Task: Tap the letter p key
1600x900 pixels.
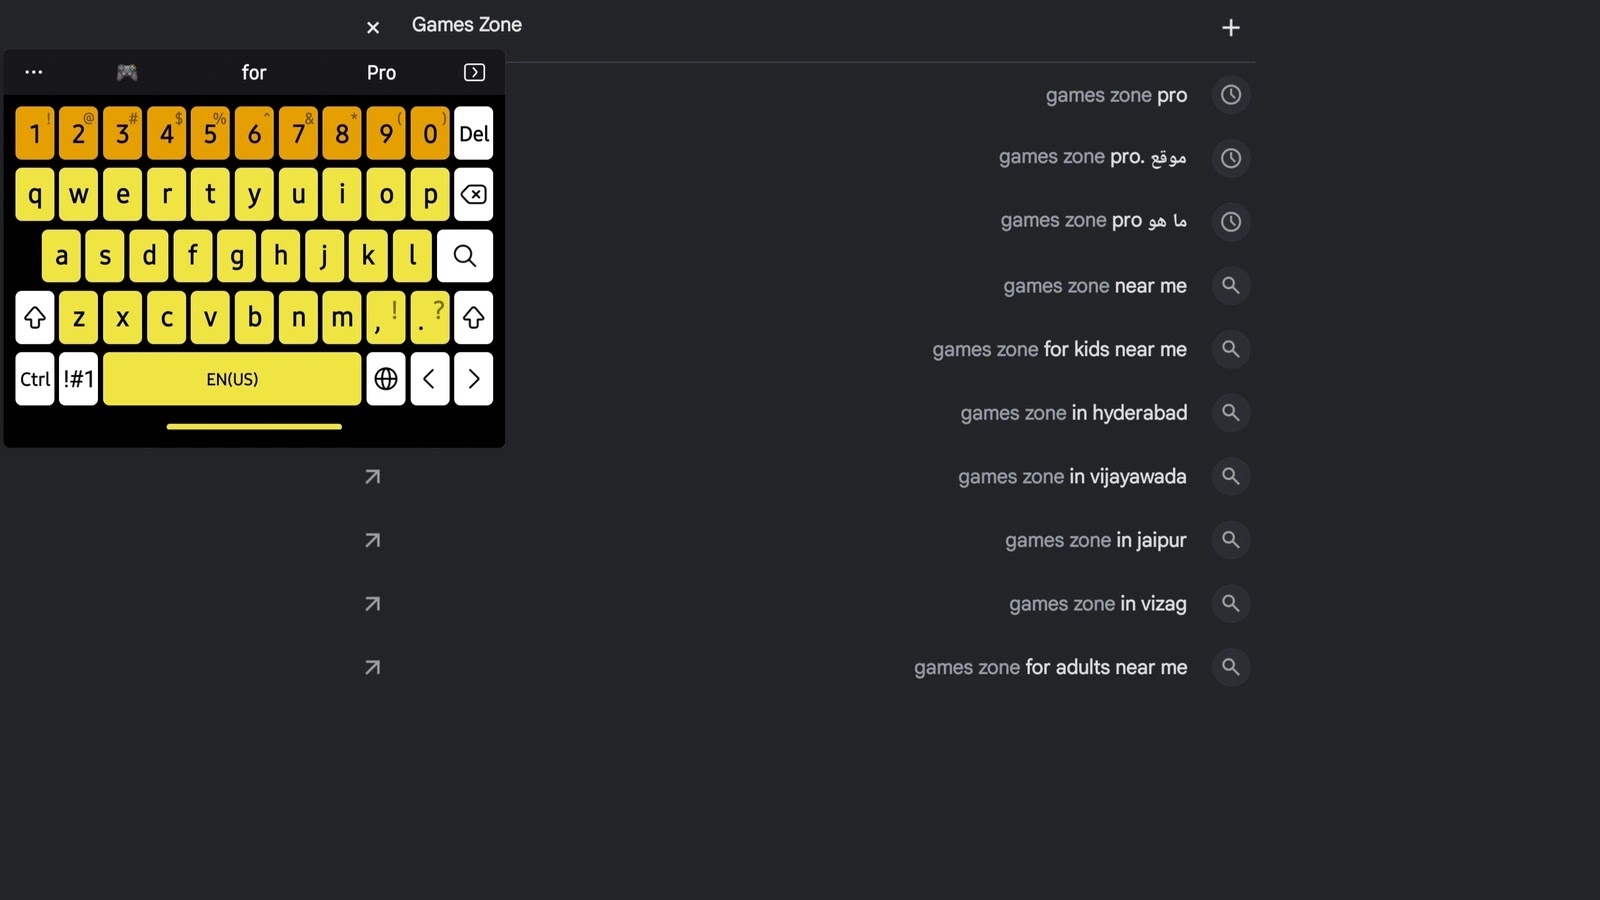Action: [x=430, y=194]
